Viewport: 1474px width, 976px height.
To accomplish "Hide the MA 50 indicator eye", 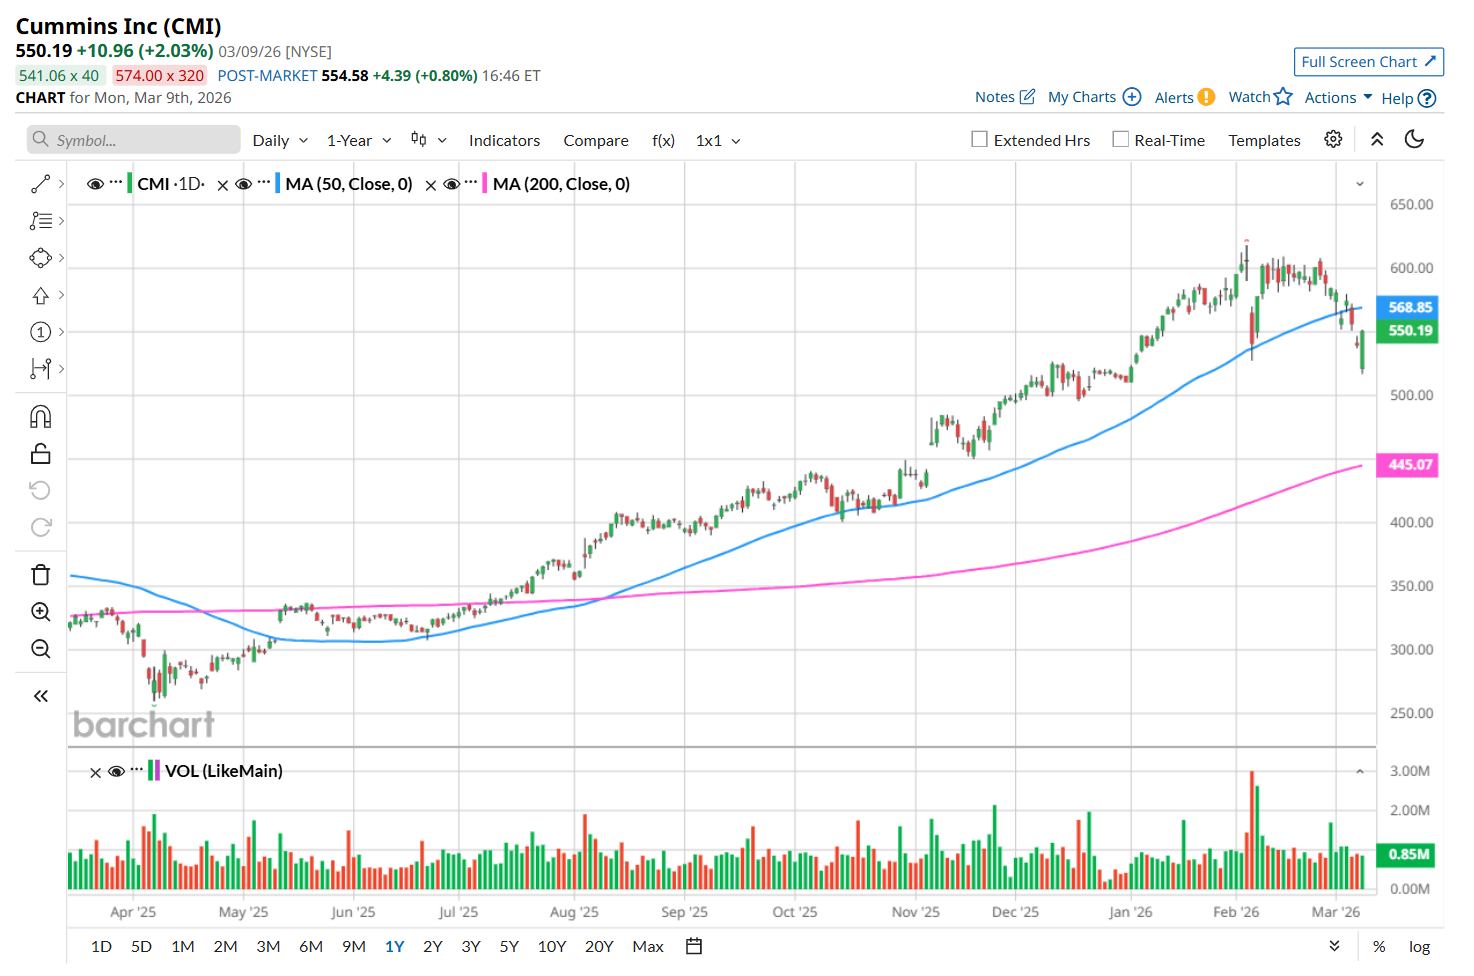I will click(x=243, y=184).
